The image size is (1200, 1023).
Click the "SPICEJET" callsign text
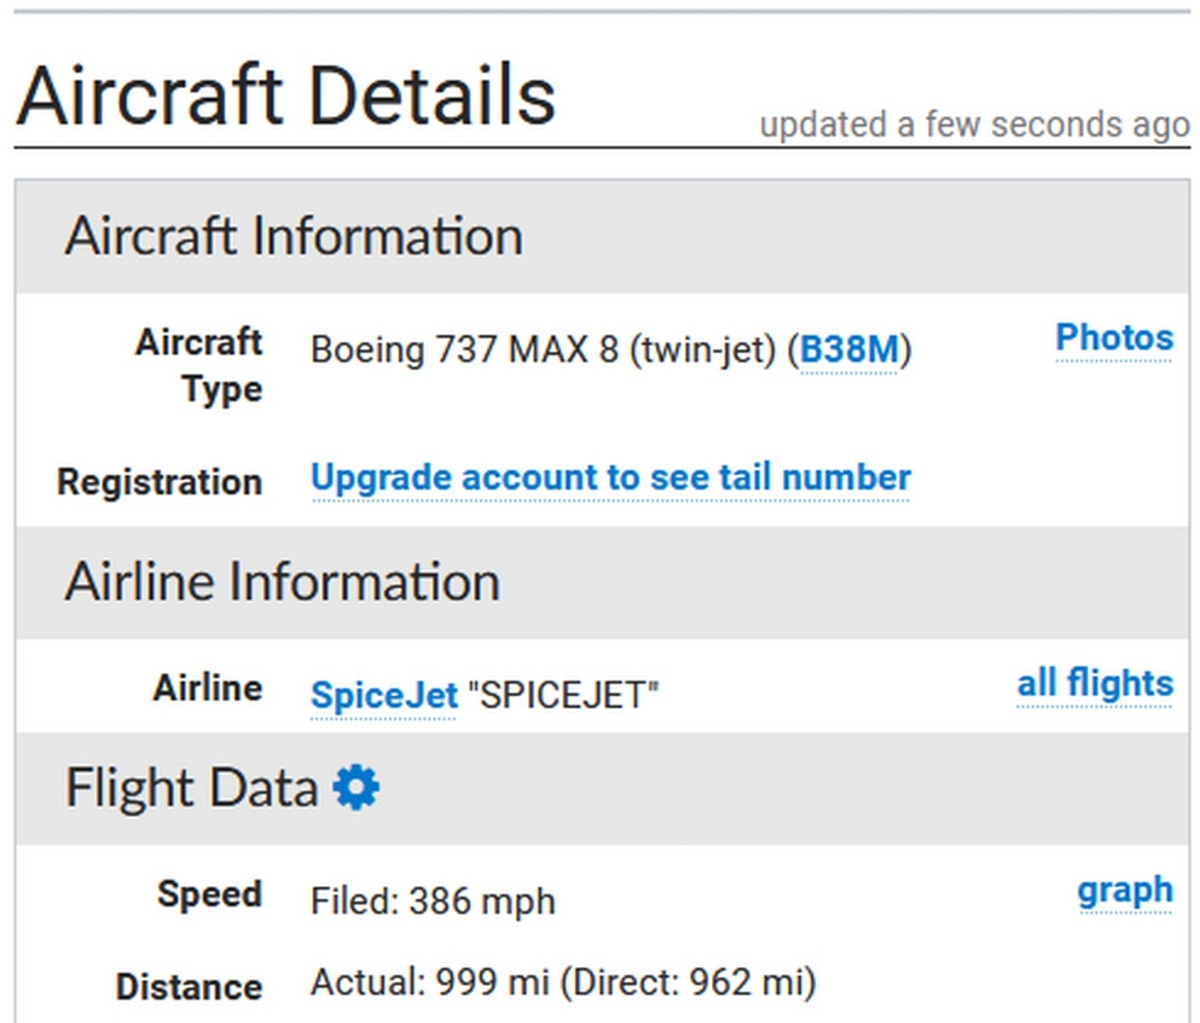pos(563,695)
